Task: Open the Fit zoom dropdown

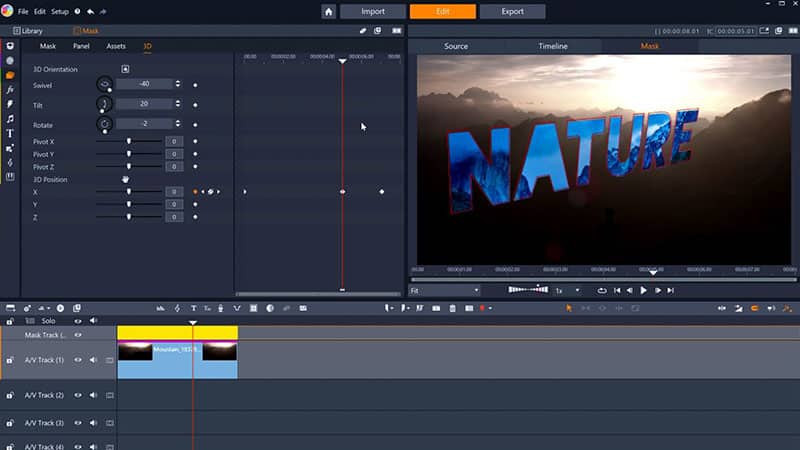Action: coord(444,290)
